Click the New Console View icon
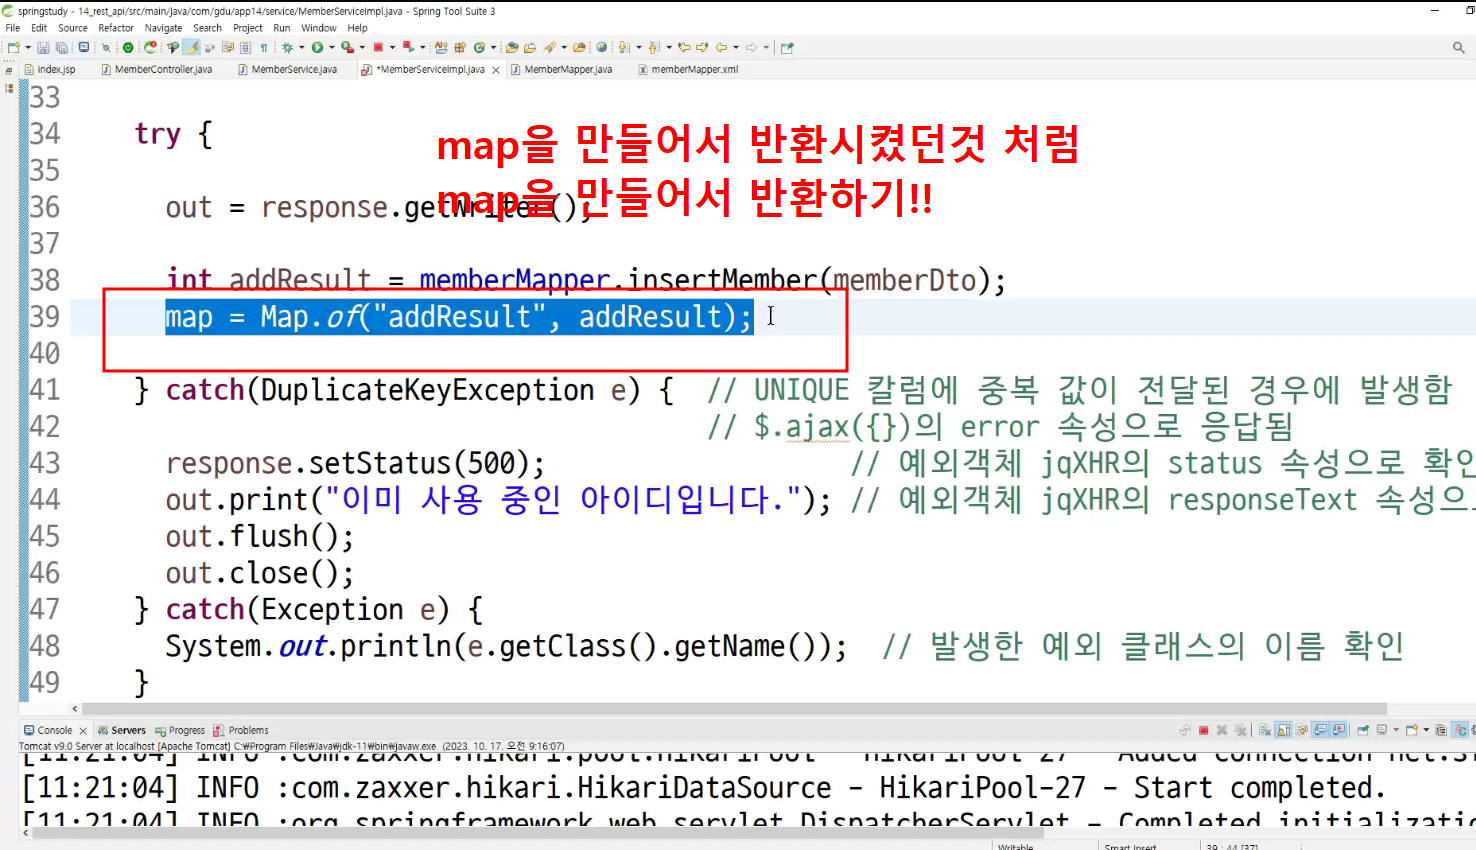 (1412, 730)
